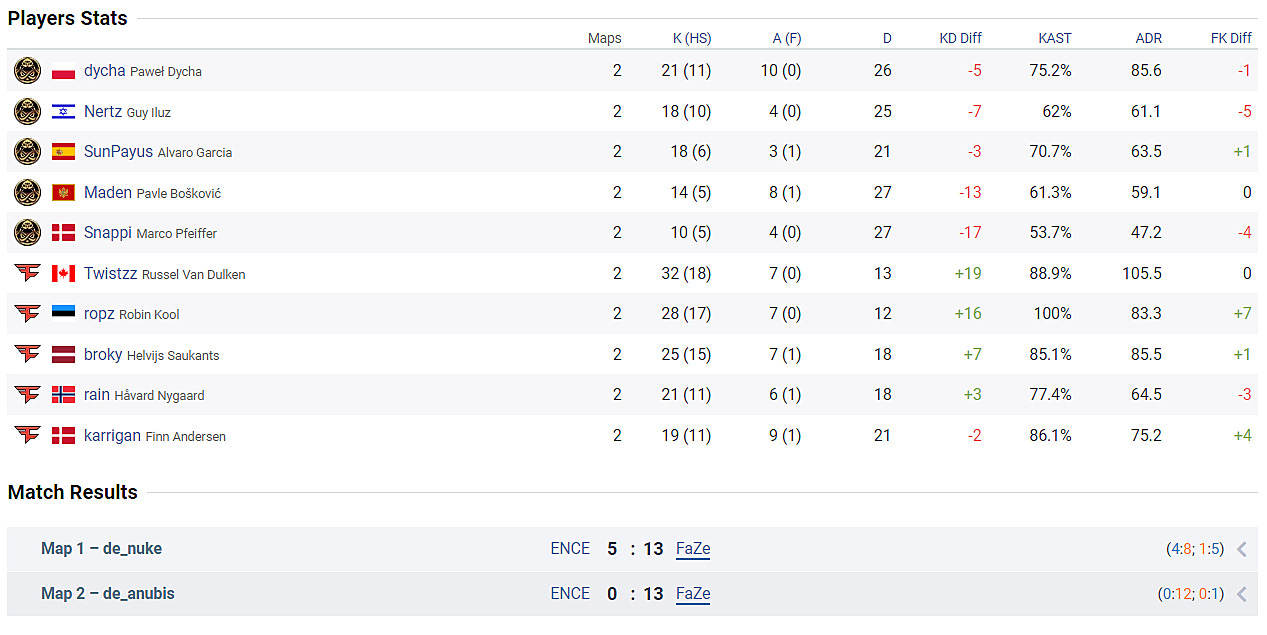The width and height of the screenshot is (1267, 635).
Task: Follow the FaZe link in Map 2 result
Action: [692, 593]
